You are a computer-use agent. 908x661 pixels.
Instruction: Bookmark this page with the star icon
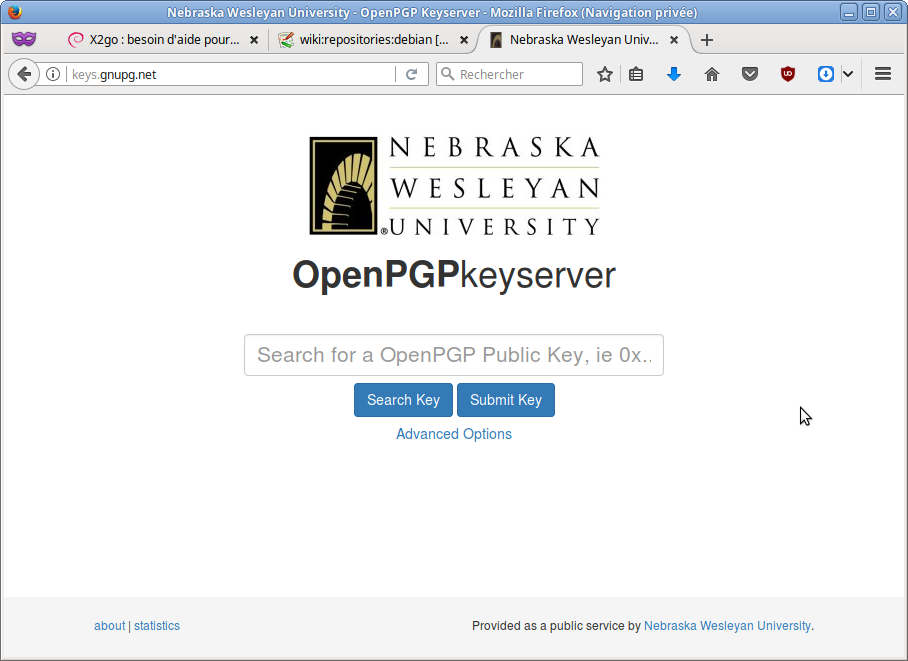605,74
